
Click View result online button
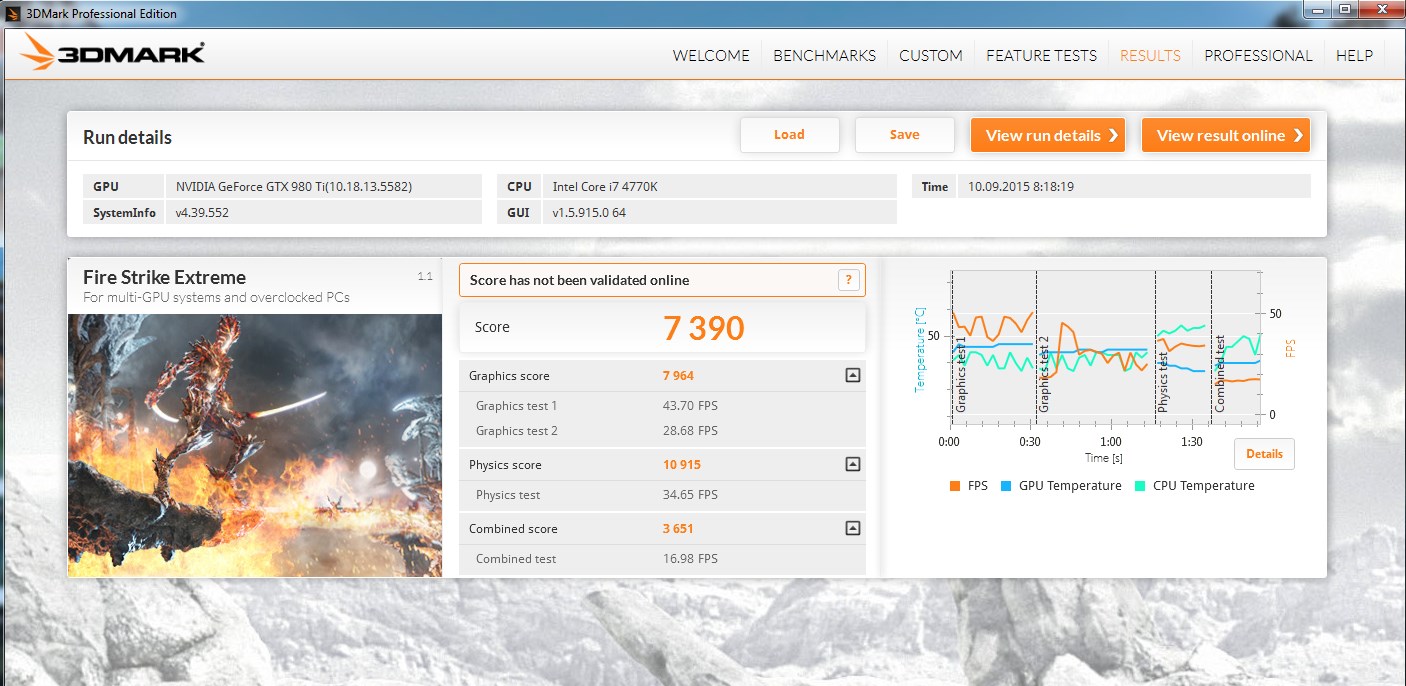[1225, 136]
